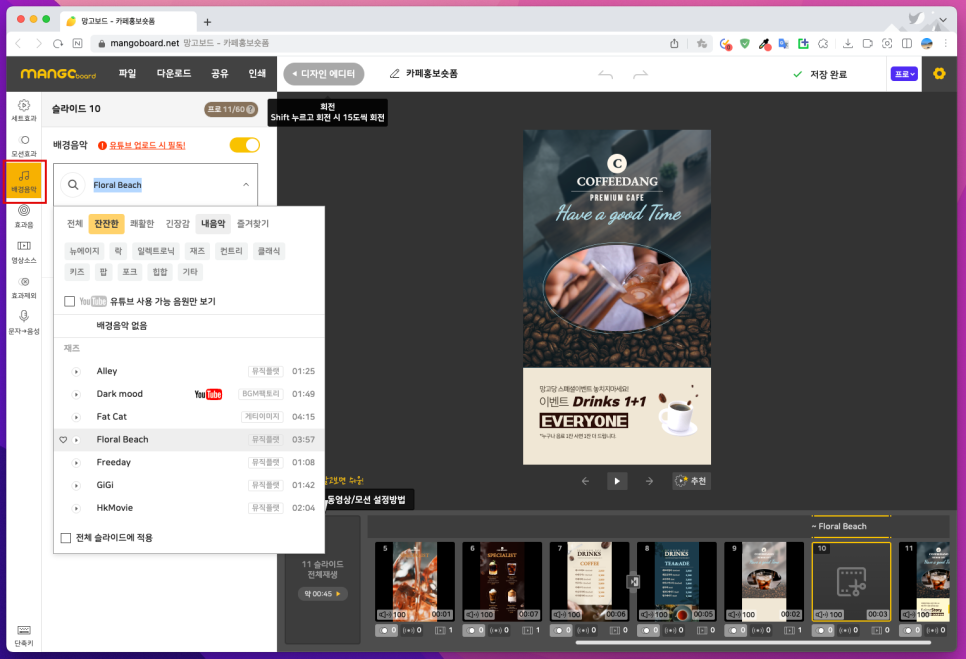Click the question mark on 프로 11/60 badge
Image resolution: width=966 pixels, height=659 pixels.
[251, 110]
